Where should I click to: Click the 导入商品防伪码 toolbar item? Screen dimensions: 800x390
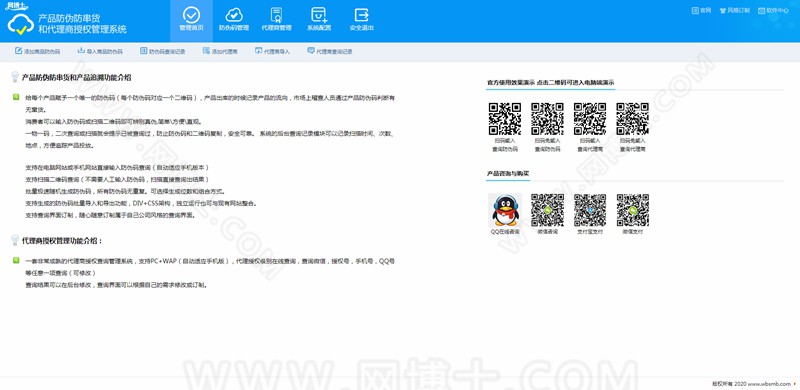pyautogui.click(x=100, y=52)
